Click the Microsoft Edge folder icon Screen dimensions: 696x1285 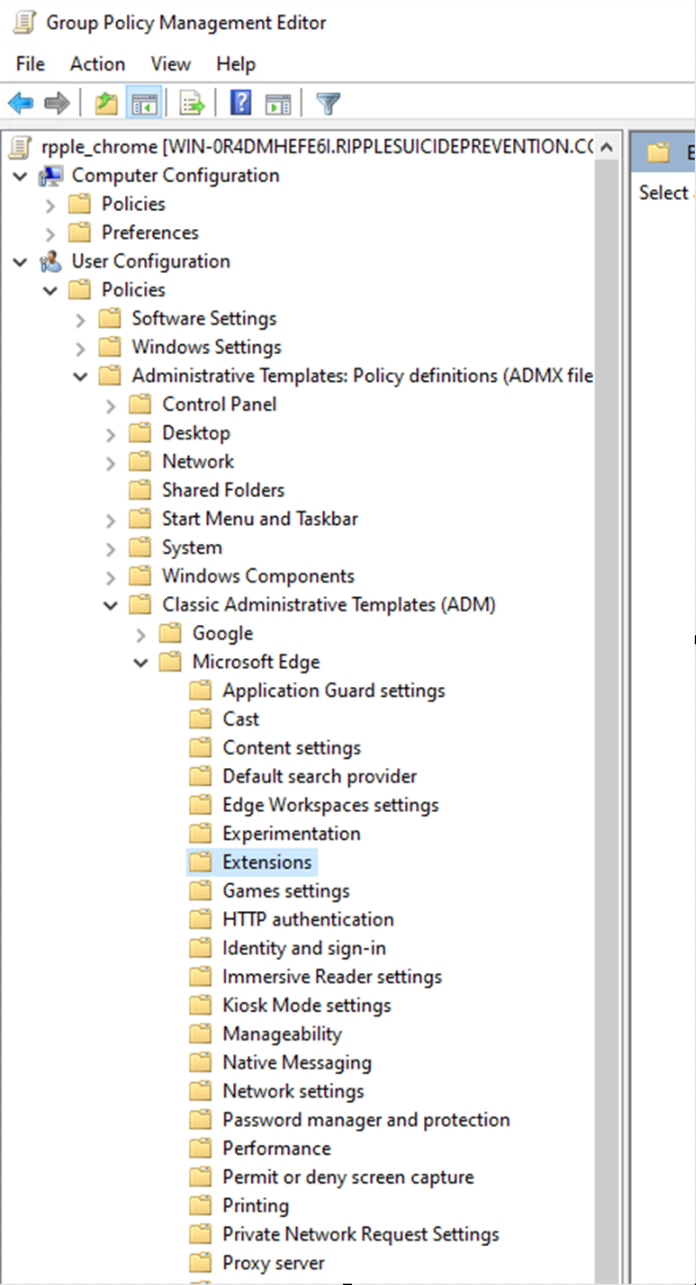pos(171,662)
